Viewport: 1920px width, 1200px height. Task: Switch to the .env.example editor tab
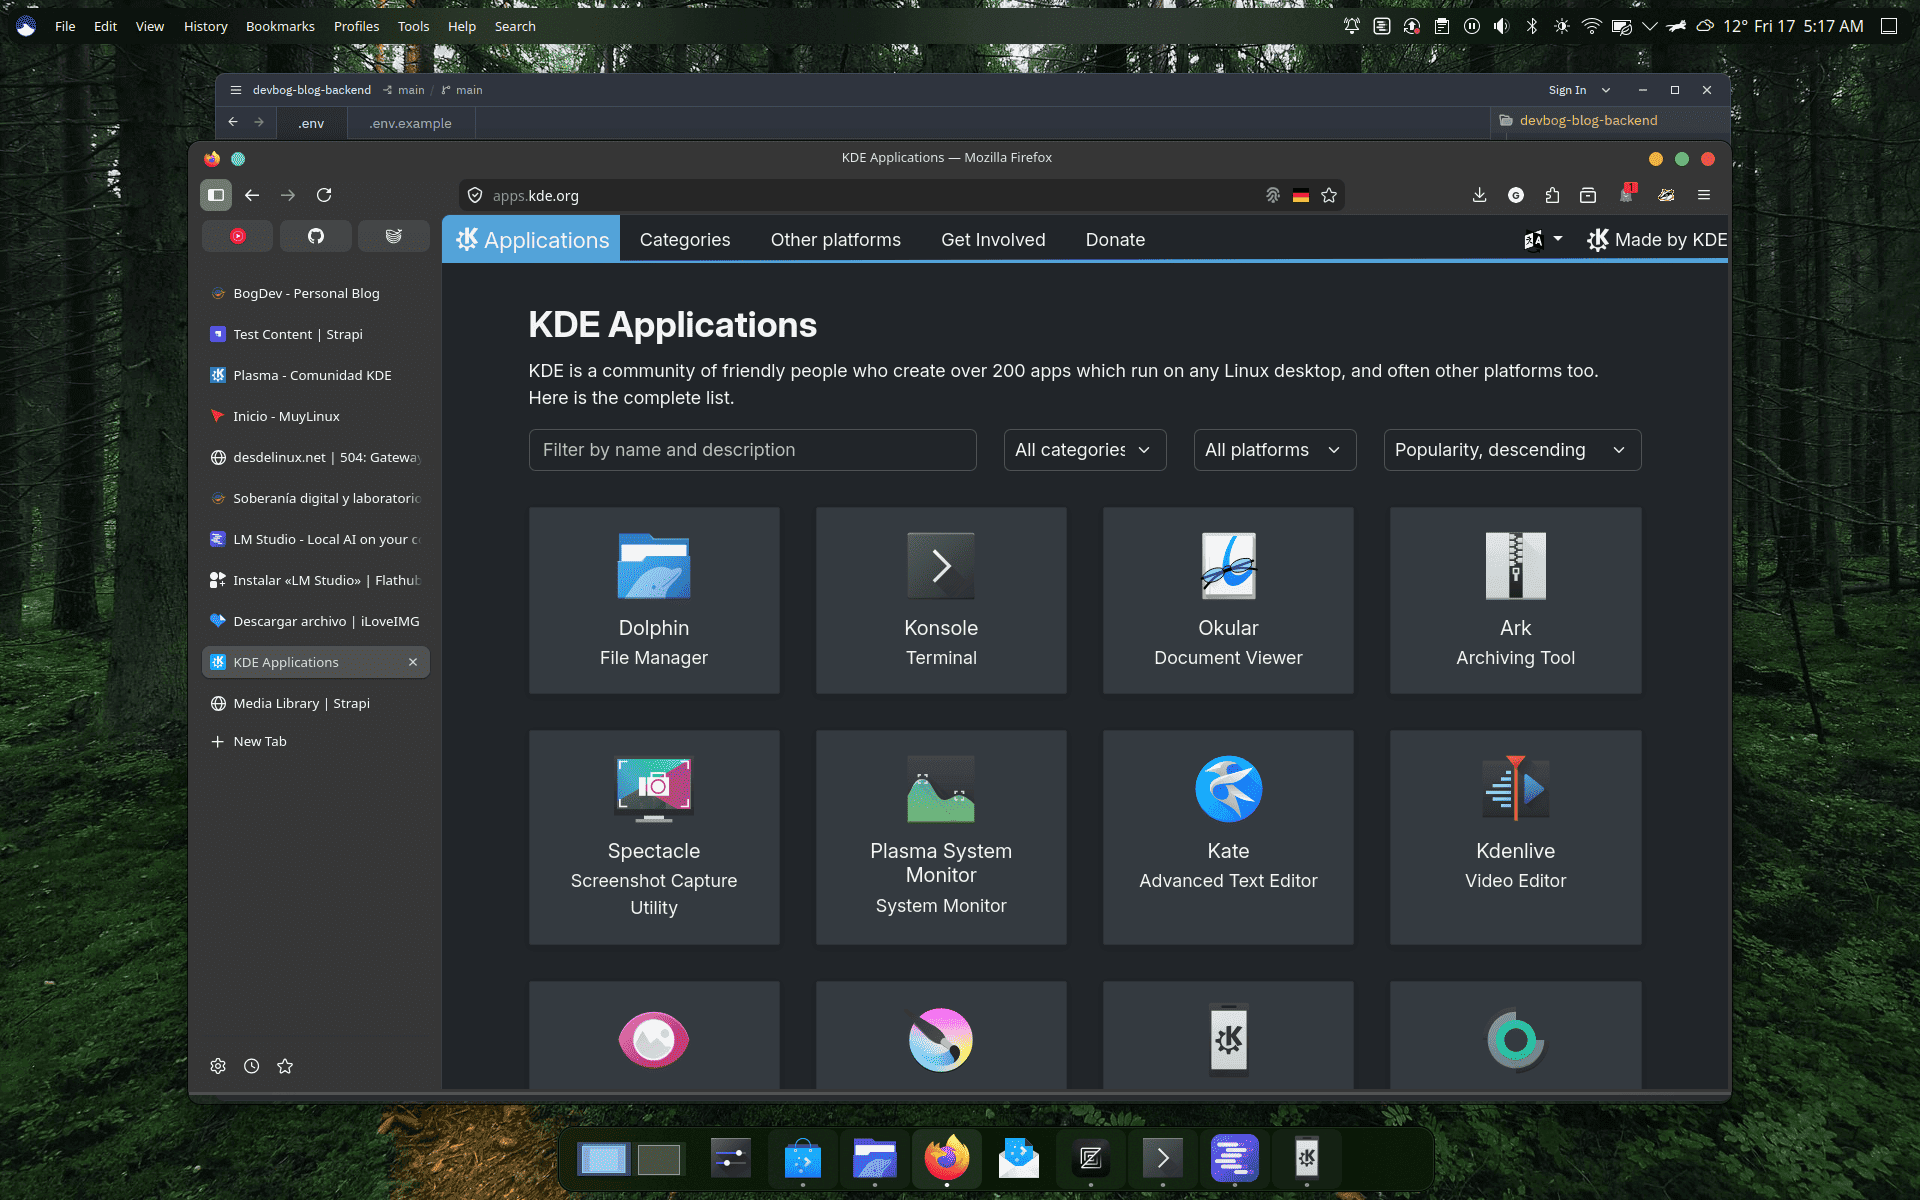(411, 123)
